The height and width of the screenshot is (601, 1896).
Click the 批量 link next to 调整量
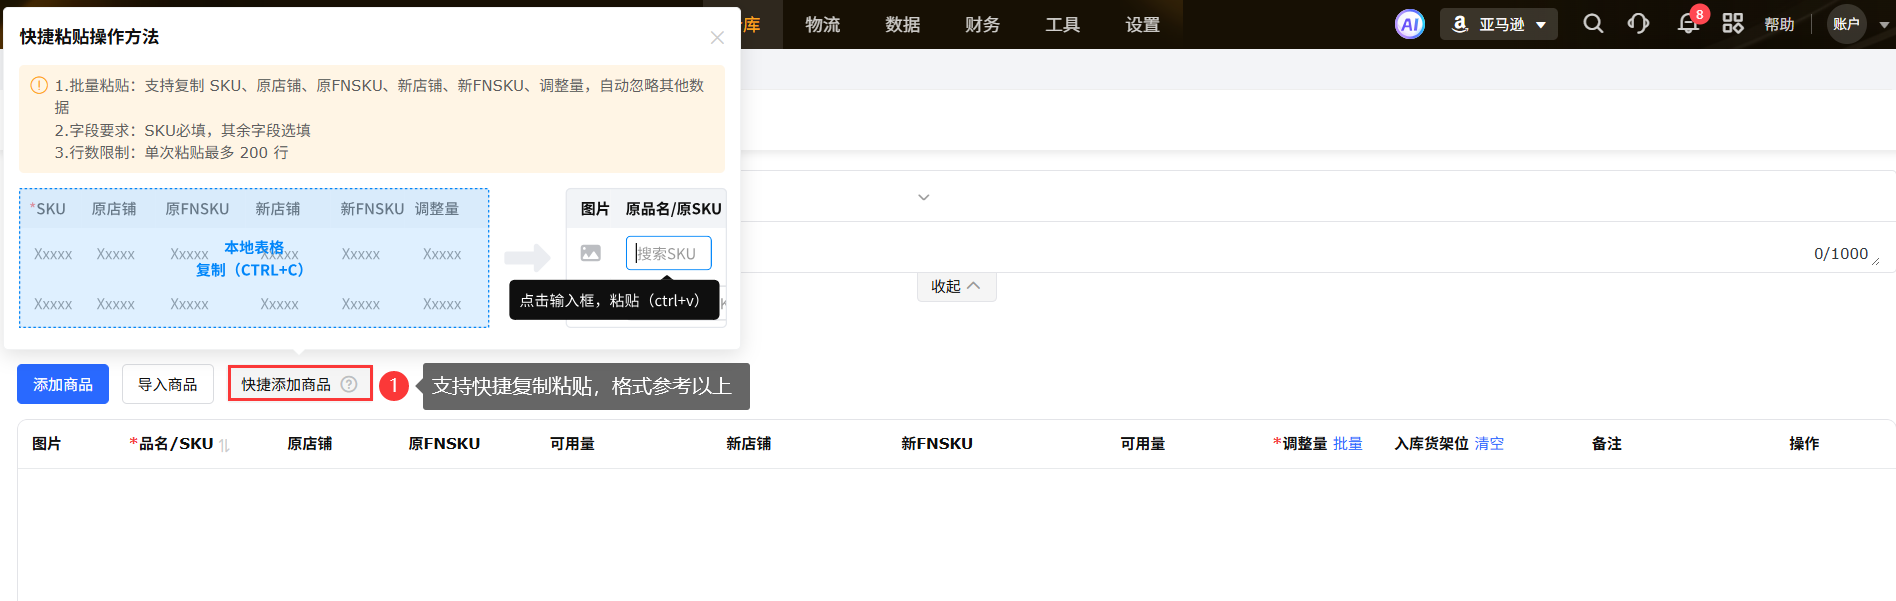click(1347, 444)
